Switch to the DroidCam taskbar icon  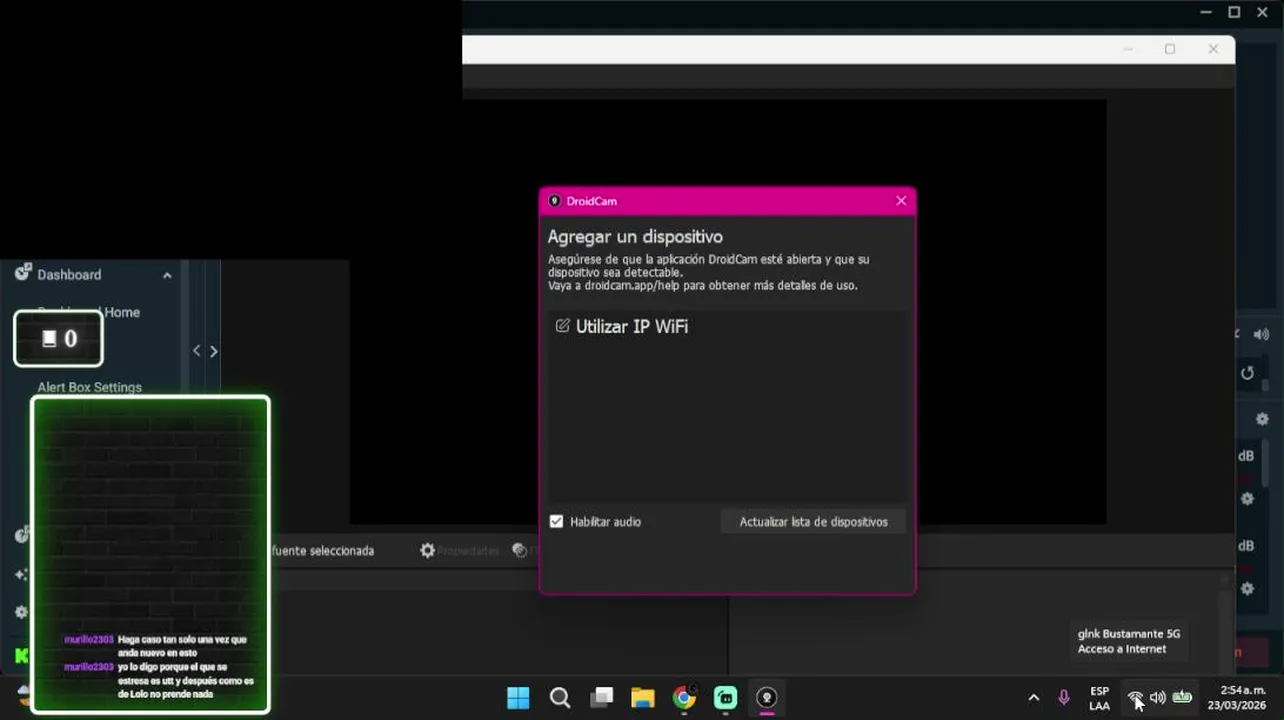767,698
